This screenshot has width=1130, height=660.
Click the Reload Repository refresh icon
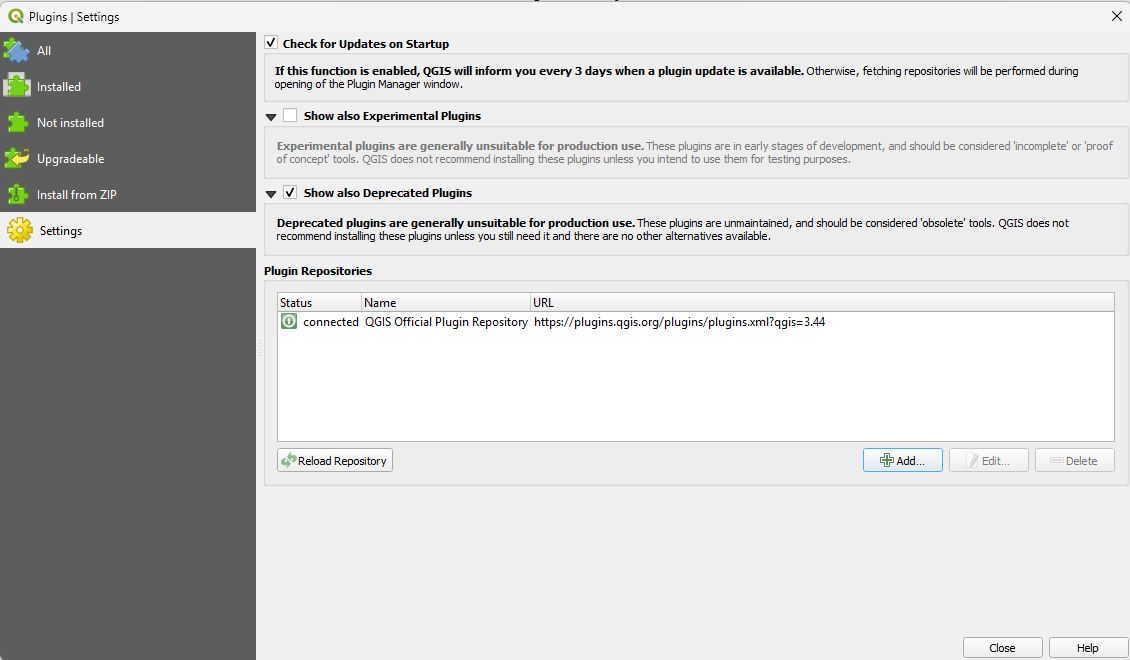pos(289,460)
